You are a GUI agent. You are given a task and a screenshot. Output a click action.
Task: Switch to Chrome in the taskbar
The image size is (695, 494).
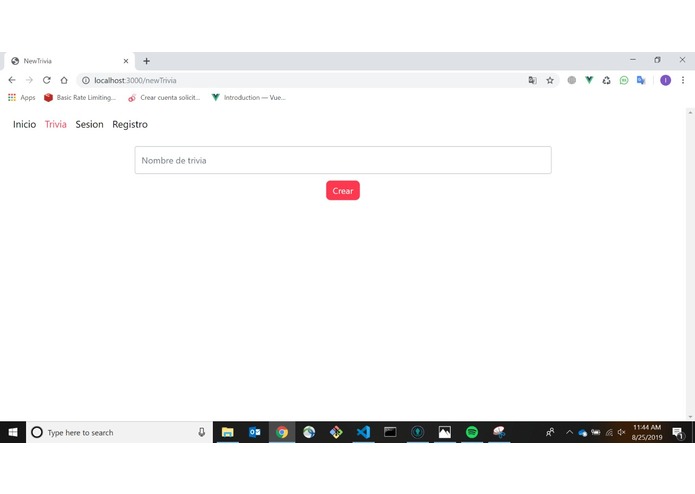282,432
